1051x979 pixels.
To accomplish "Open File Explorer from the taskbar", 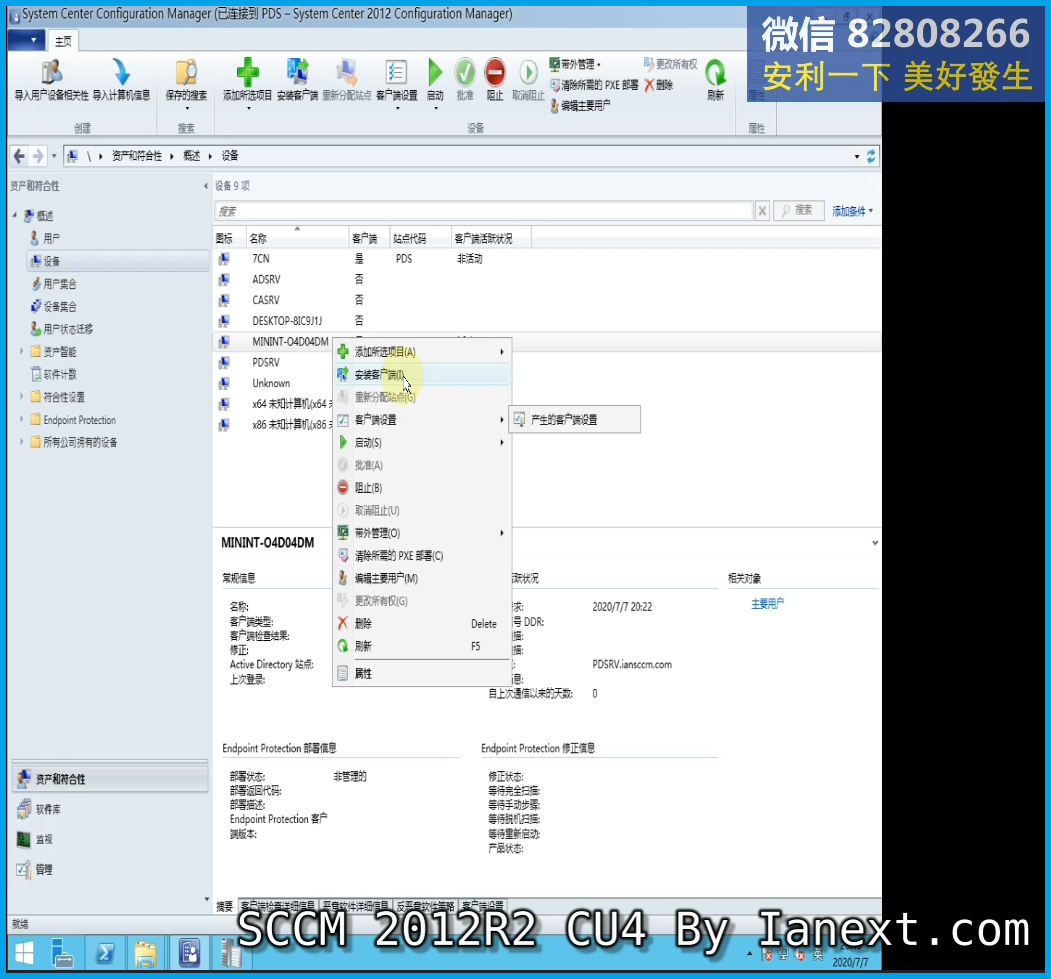I will pyautogui.click(x=145, y=953).
